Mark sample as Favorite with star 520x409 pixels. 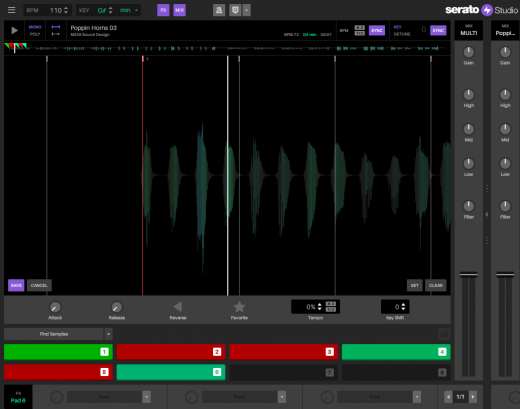pos(239,307)
